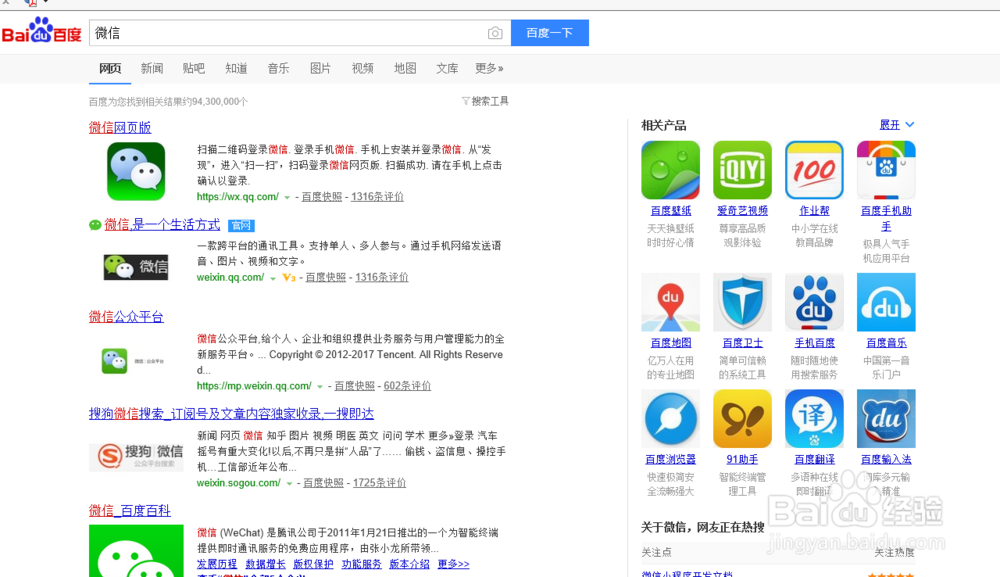Open 百度快照 for weixin.qq.com result
This screenshot has width=1000, height=577.
point(326,277)
